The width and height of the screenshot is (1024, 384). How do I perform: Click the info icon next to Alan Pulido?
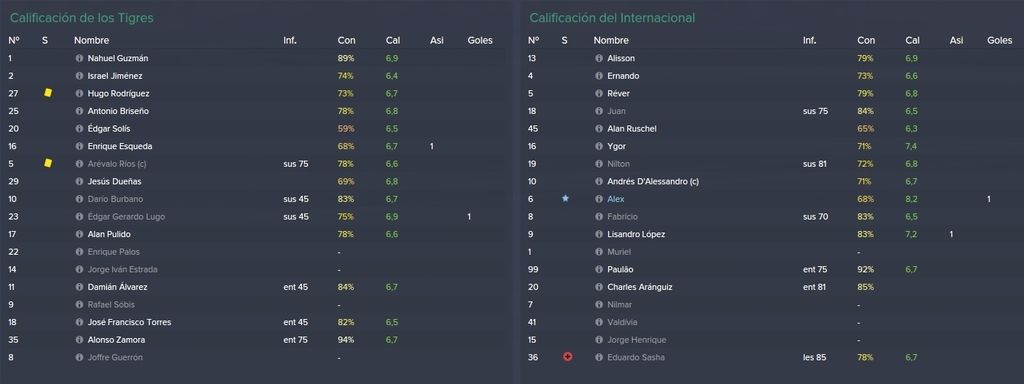(x=80, y=234)
